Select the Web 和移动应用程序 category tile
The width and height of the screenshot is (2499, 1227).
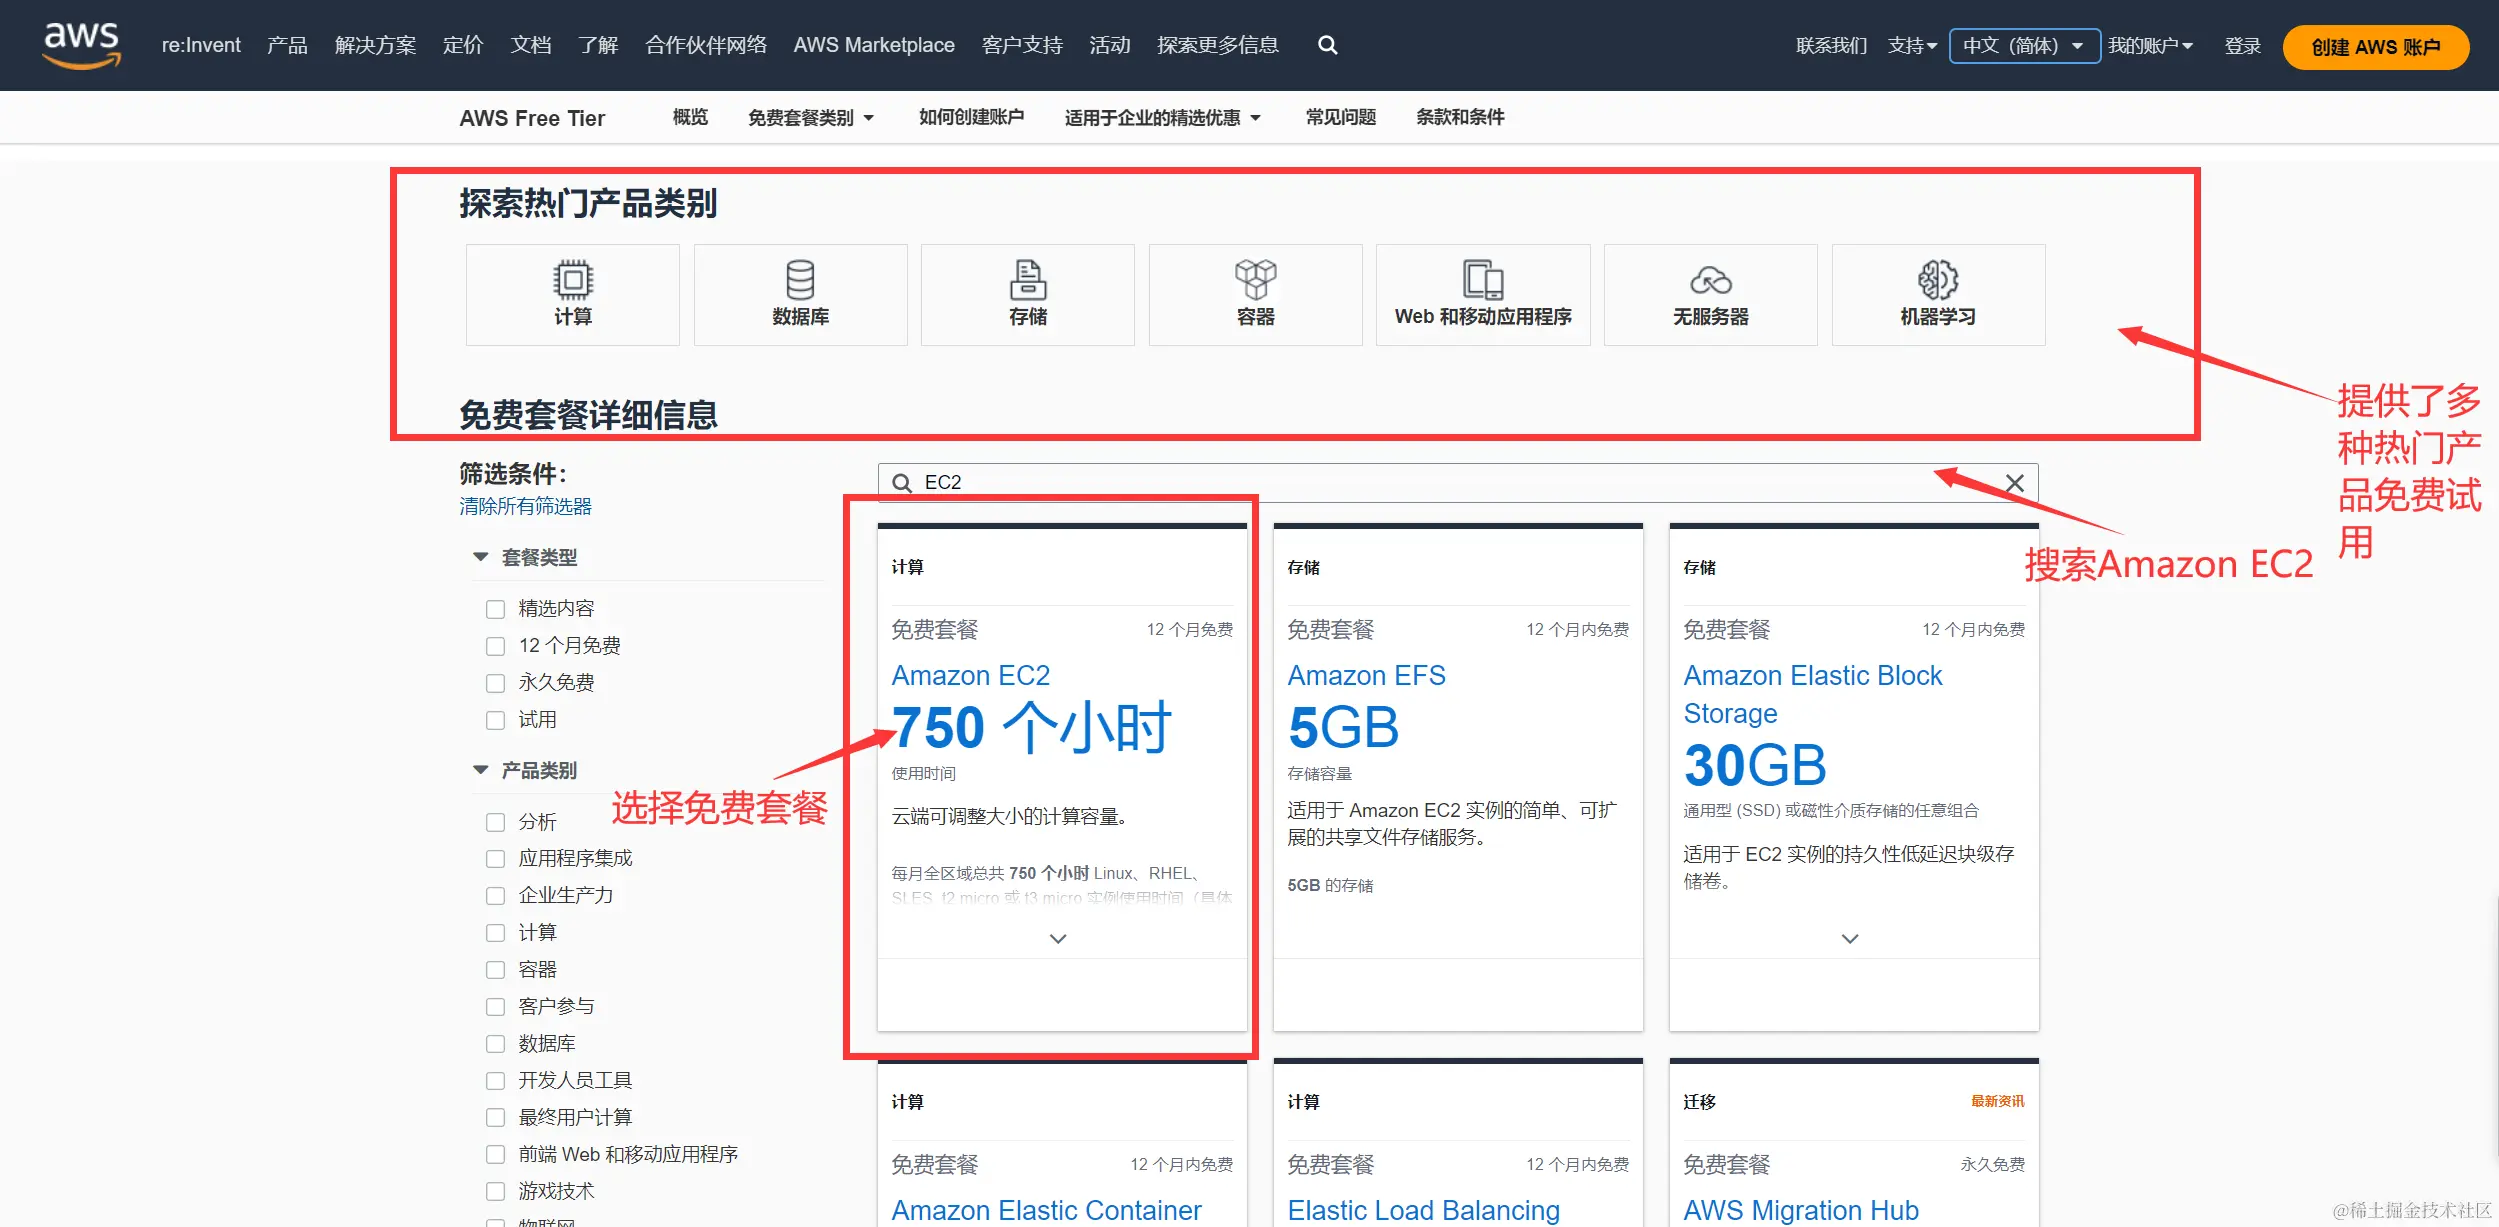coord(1483,295)
